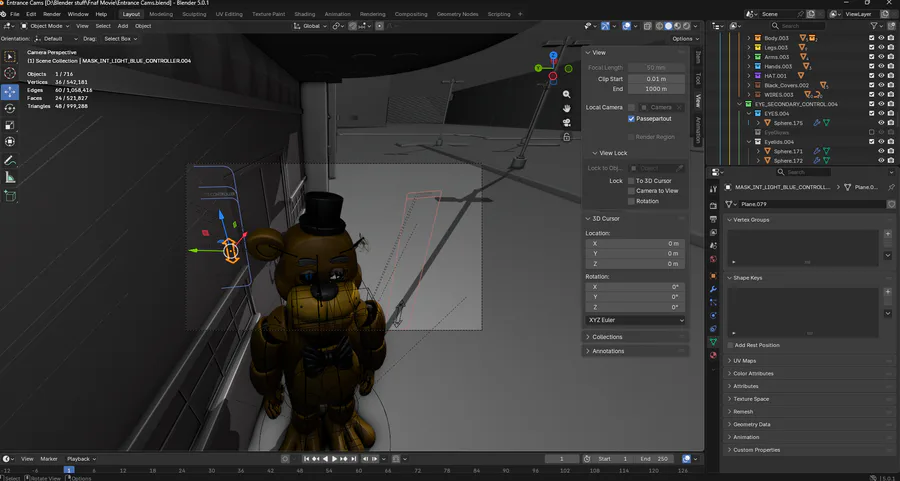Jump to first frame in timeline

(x=307, y=459)
